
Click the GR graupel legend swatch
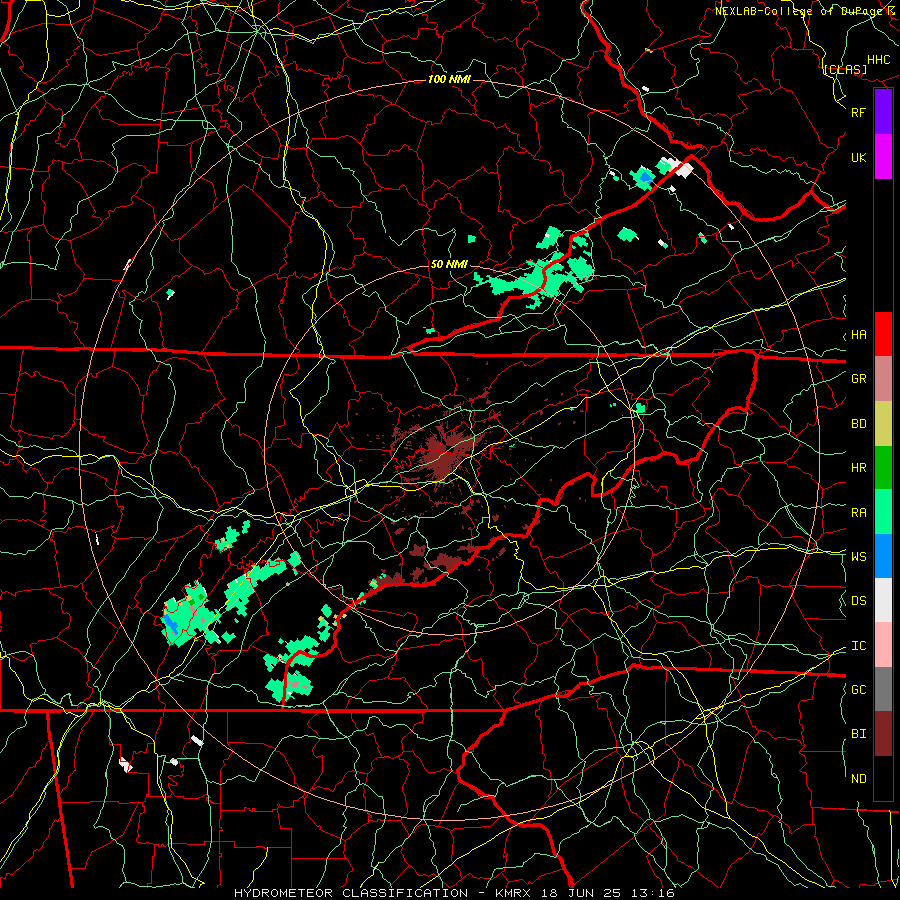(x=883, y=379)
